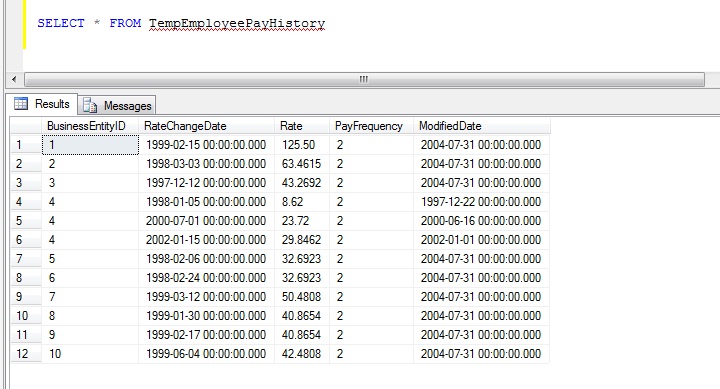Select the BusinessEntityID column header
Image resolution: width=720 pixels, height=389 pixels.
[x=90, y=126]
